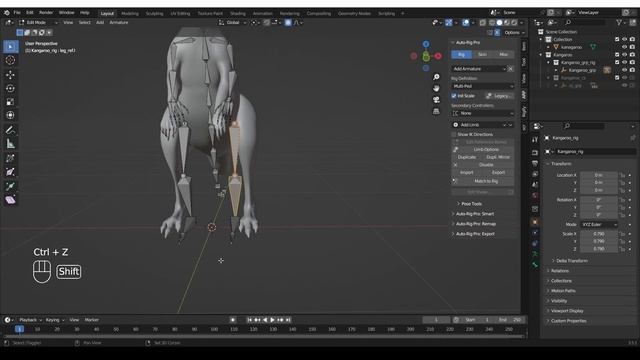Hide Kangaroo_grp_rig with its eye icon
This screenshot has height=360, width=640.
click(624, 62)
